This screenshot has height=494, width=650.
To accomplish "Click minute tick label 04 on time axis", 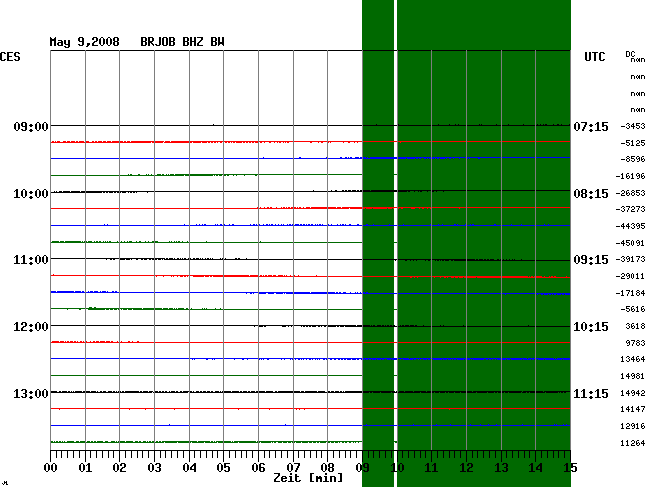I will 189,468.
